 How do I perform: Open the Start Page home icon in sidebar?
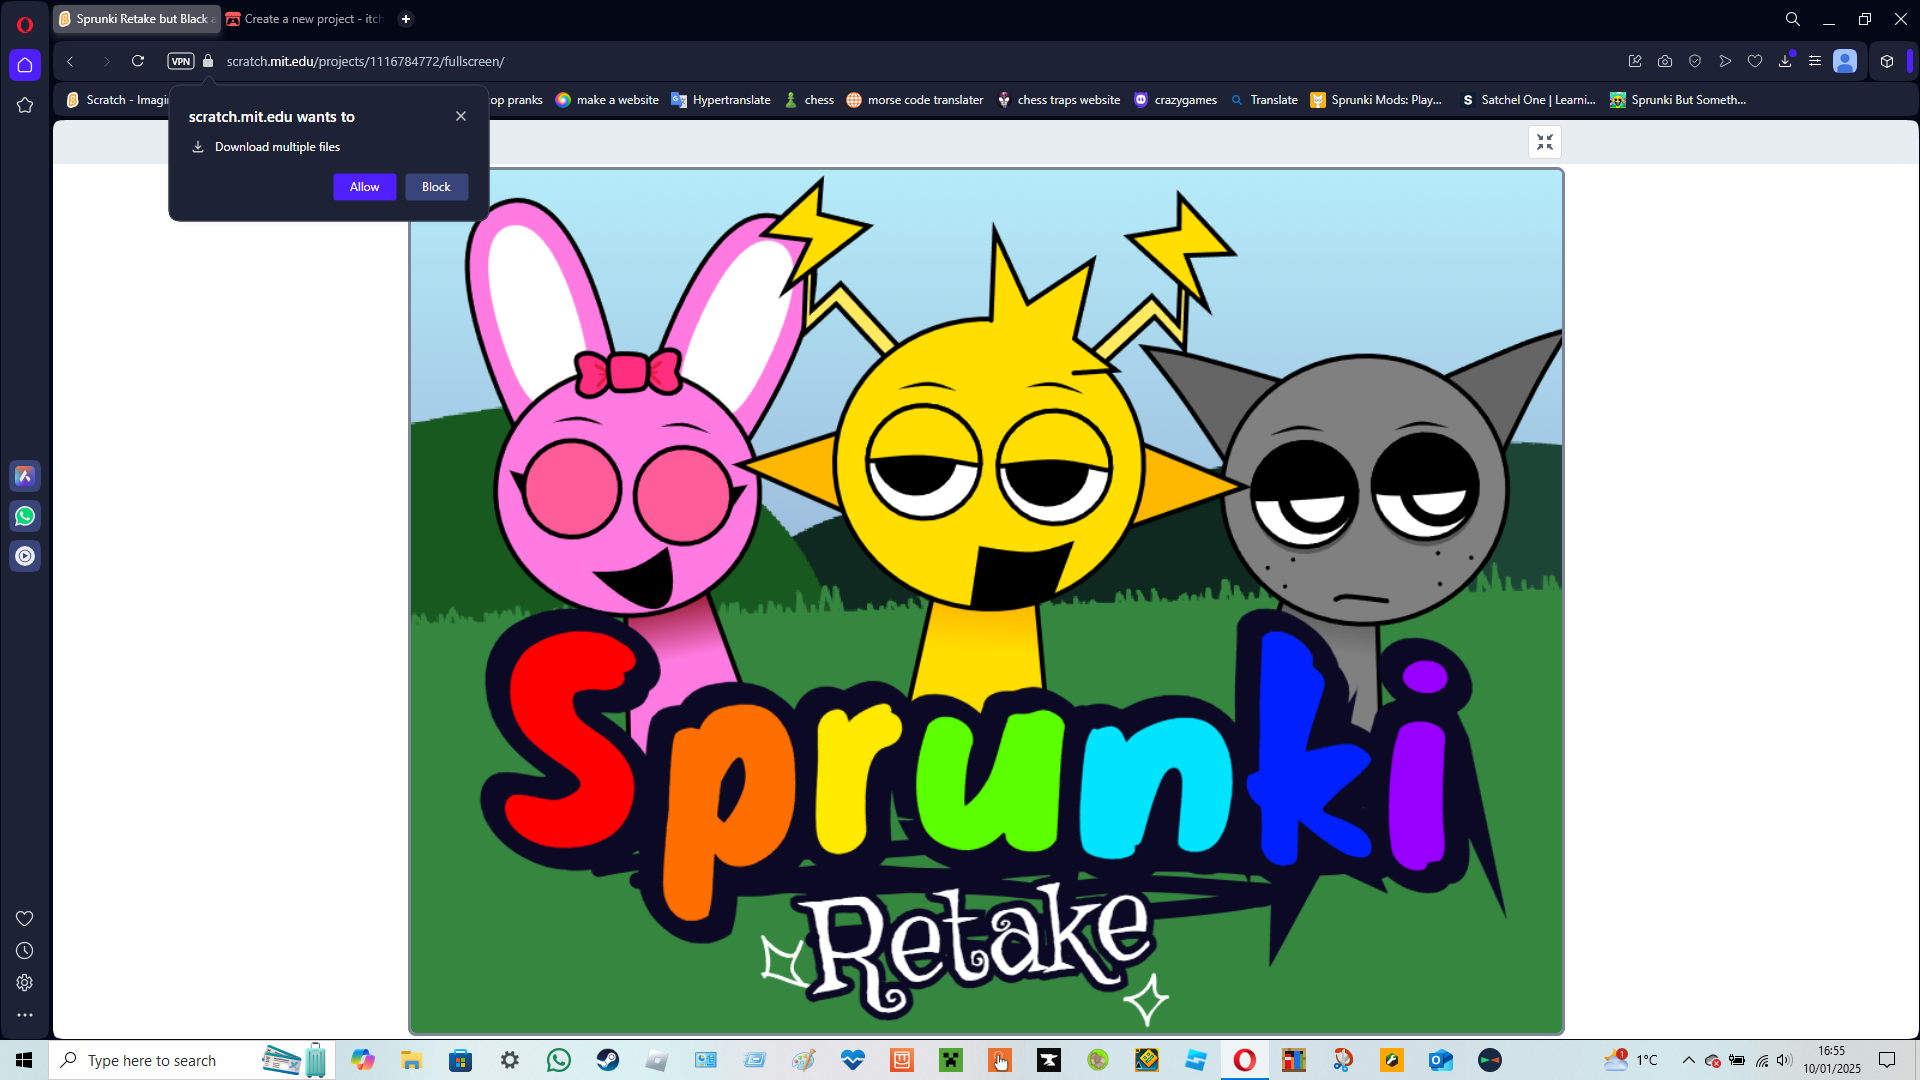pos(25,65)
